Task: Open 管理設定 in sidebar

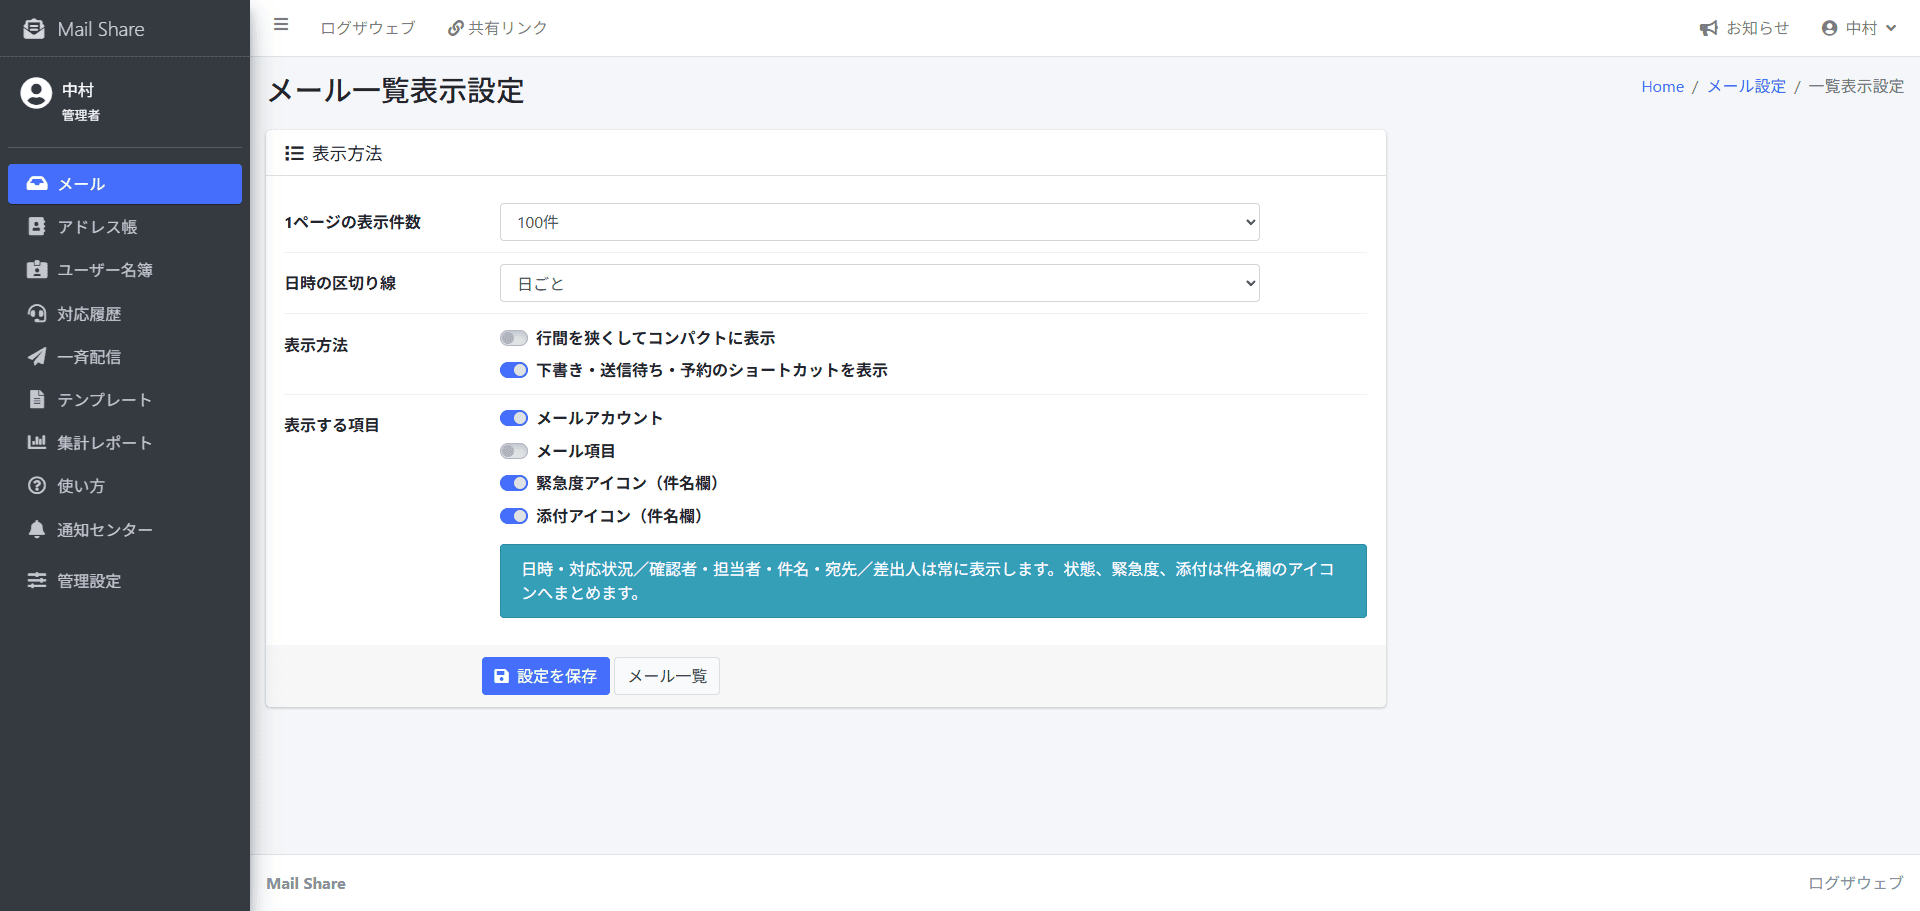Action: pos(125,581)
